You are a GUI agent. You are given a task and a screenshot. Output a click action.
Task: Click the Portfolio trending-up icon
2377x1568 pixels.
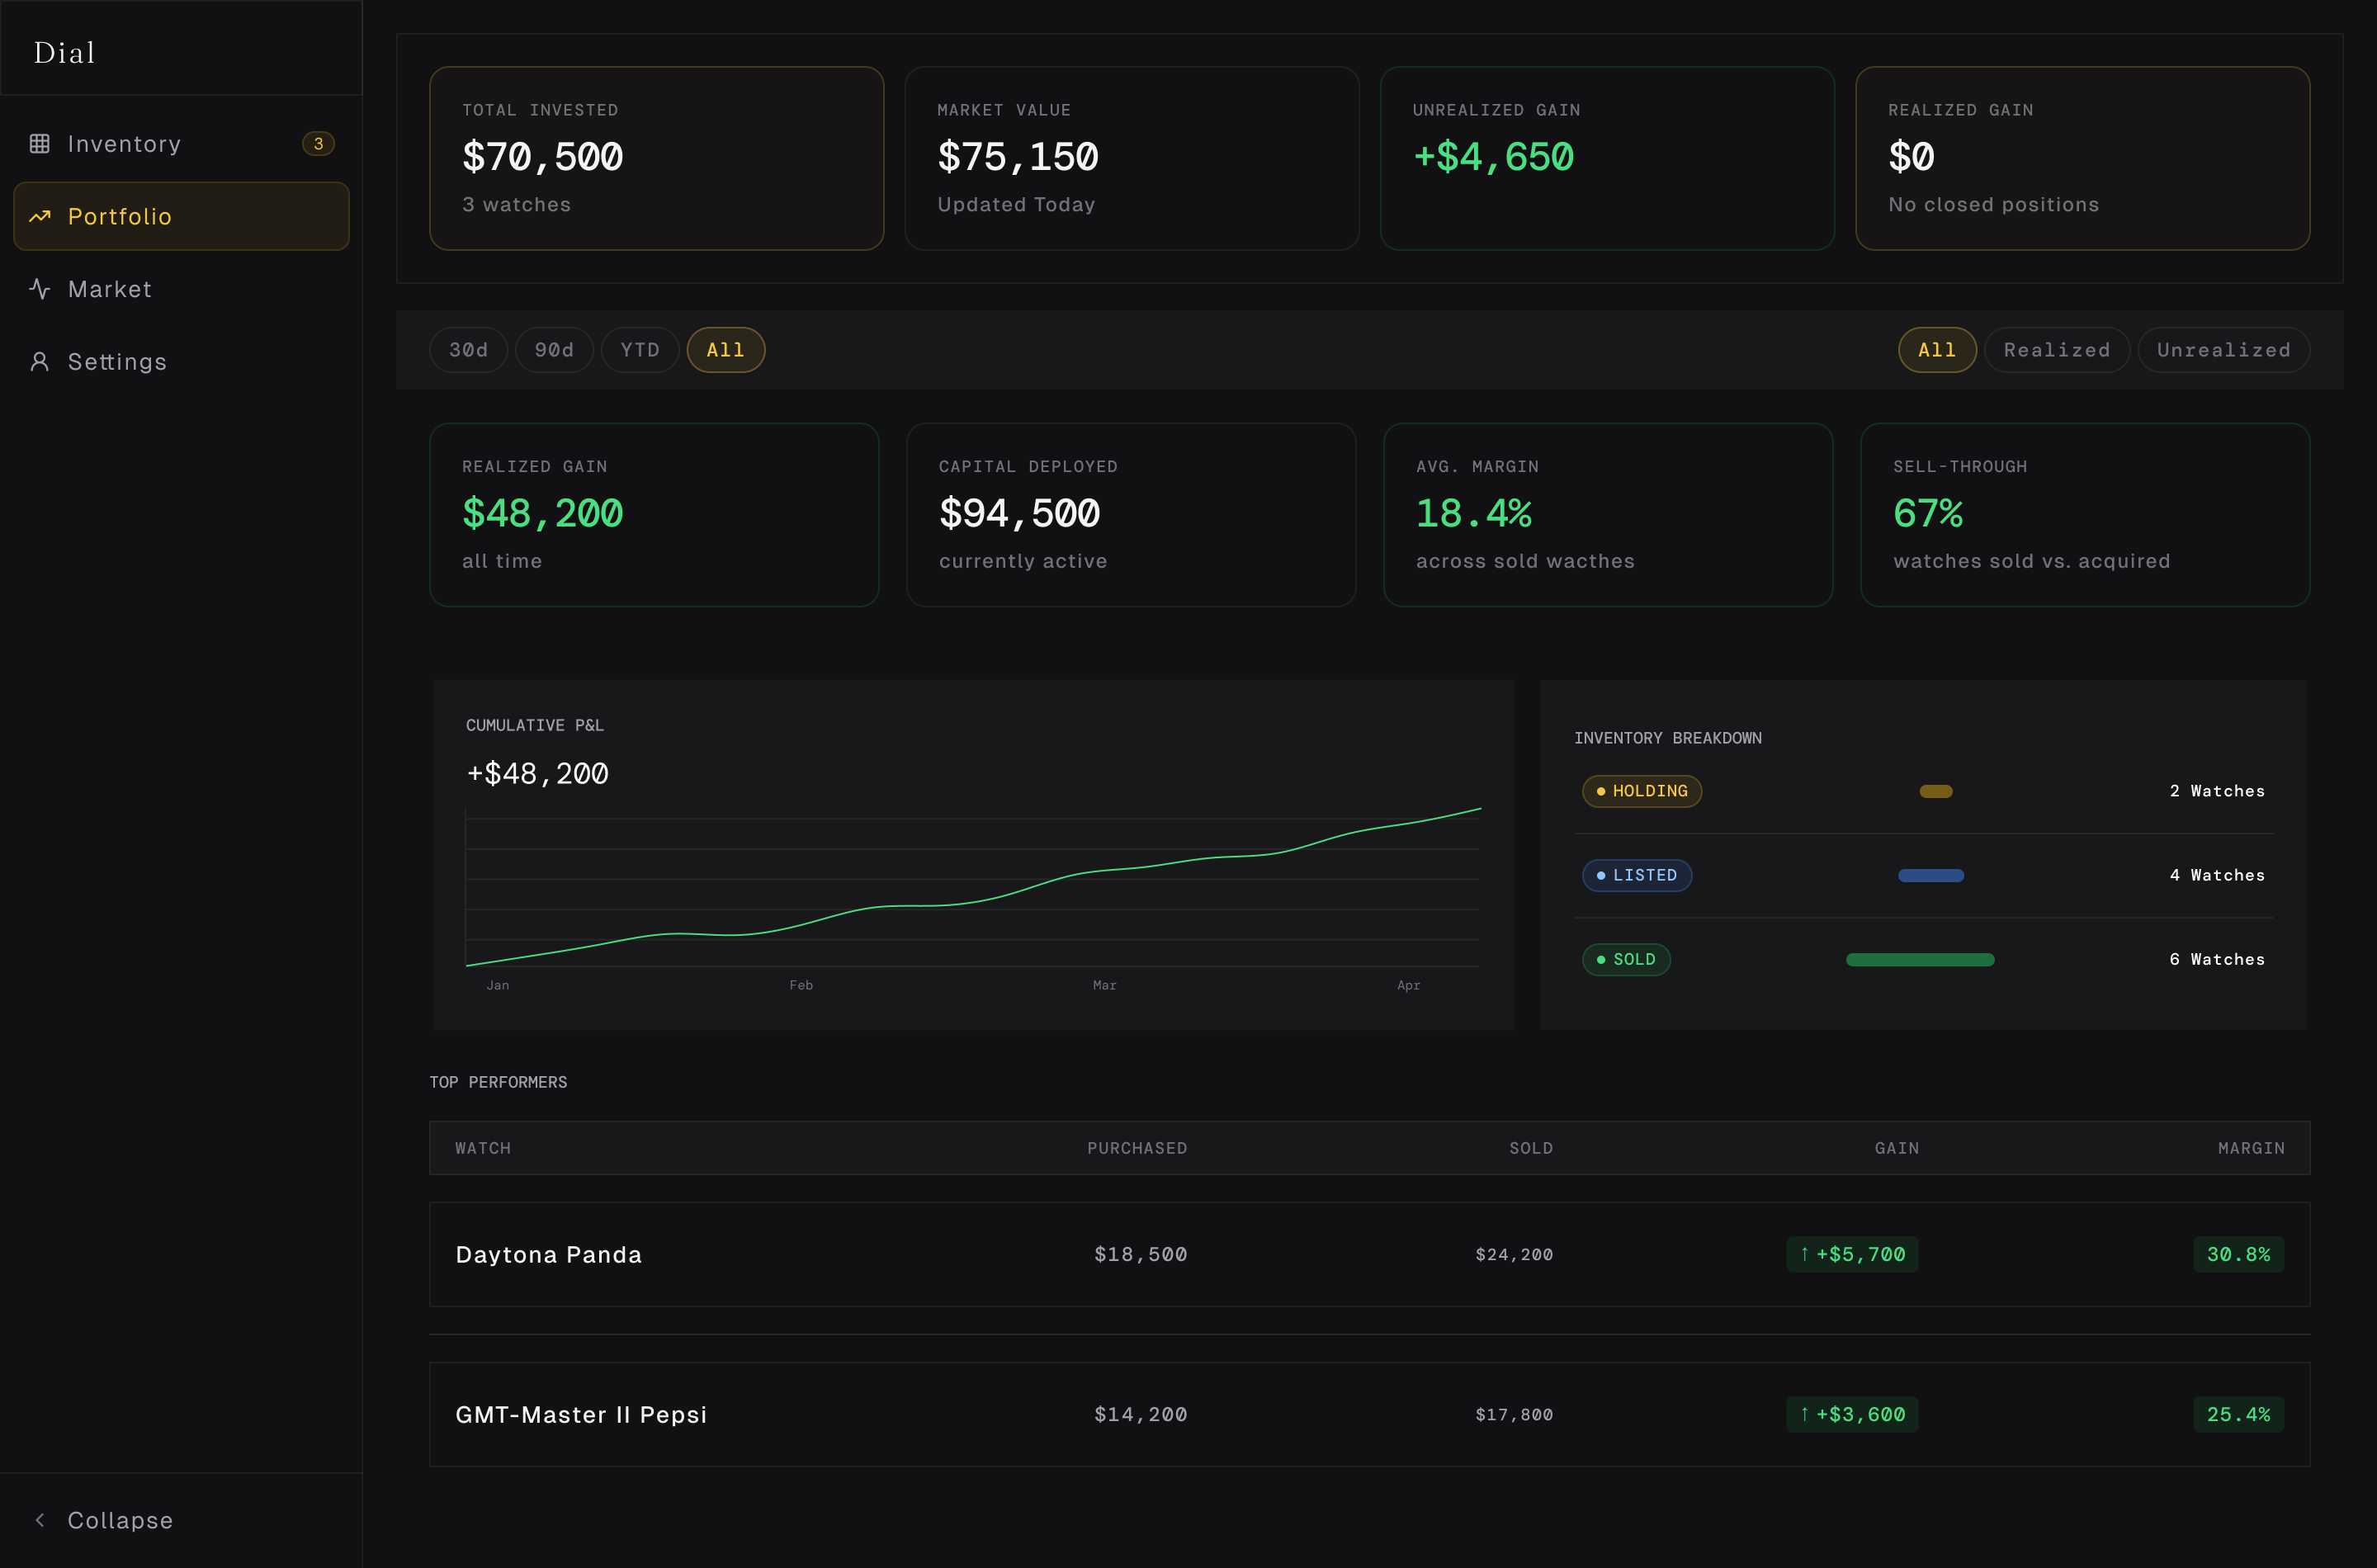coord(40,216)
